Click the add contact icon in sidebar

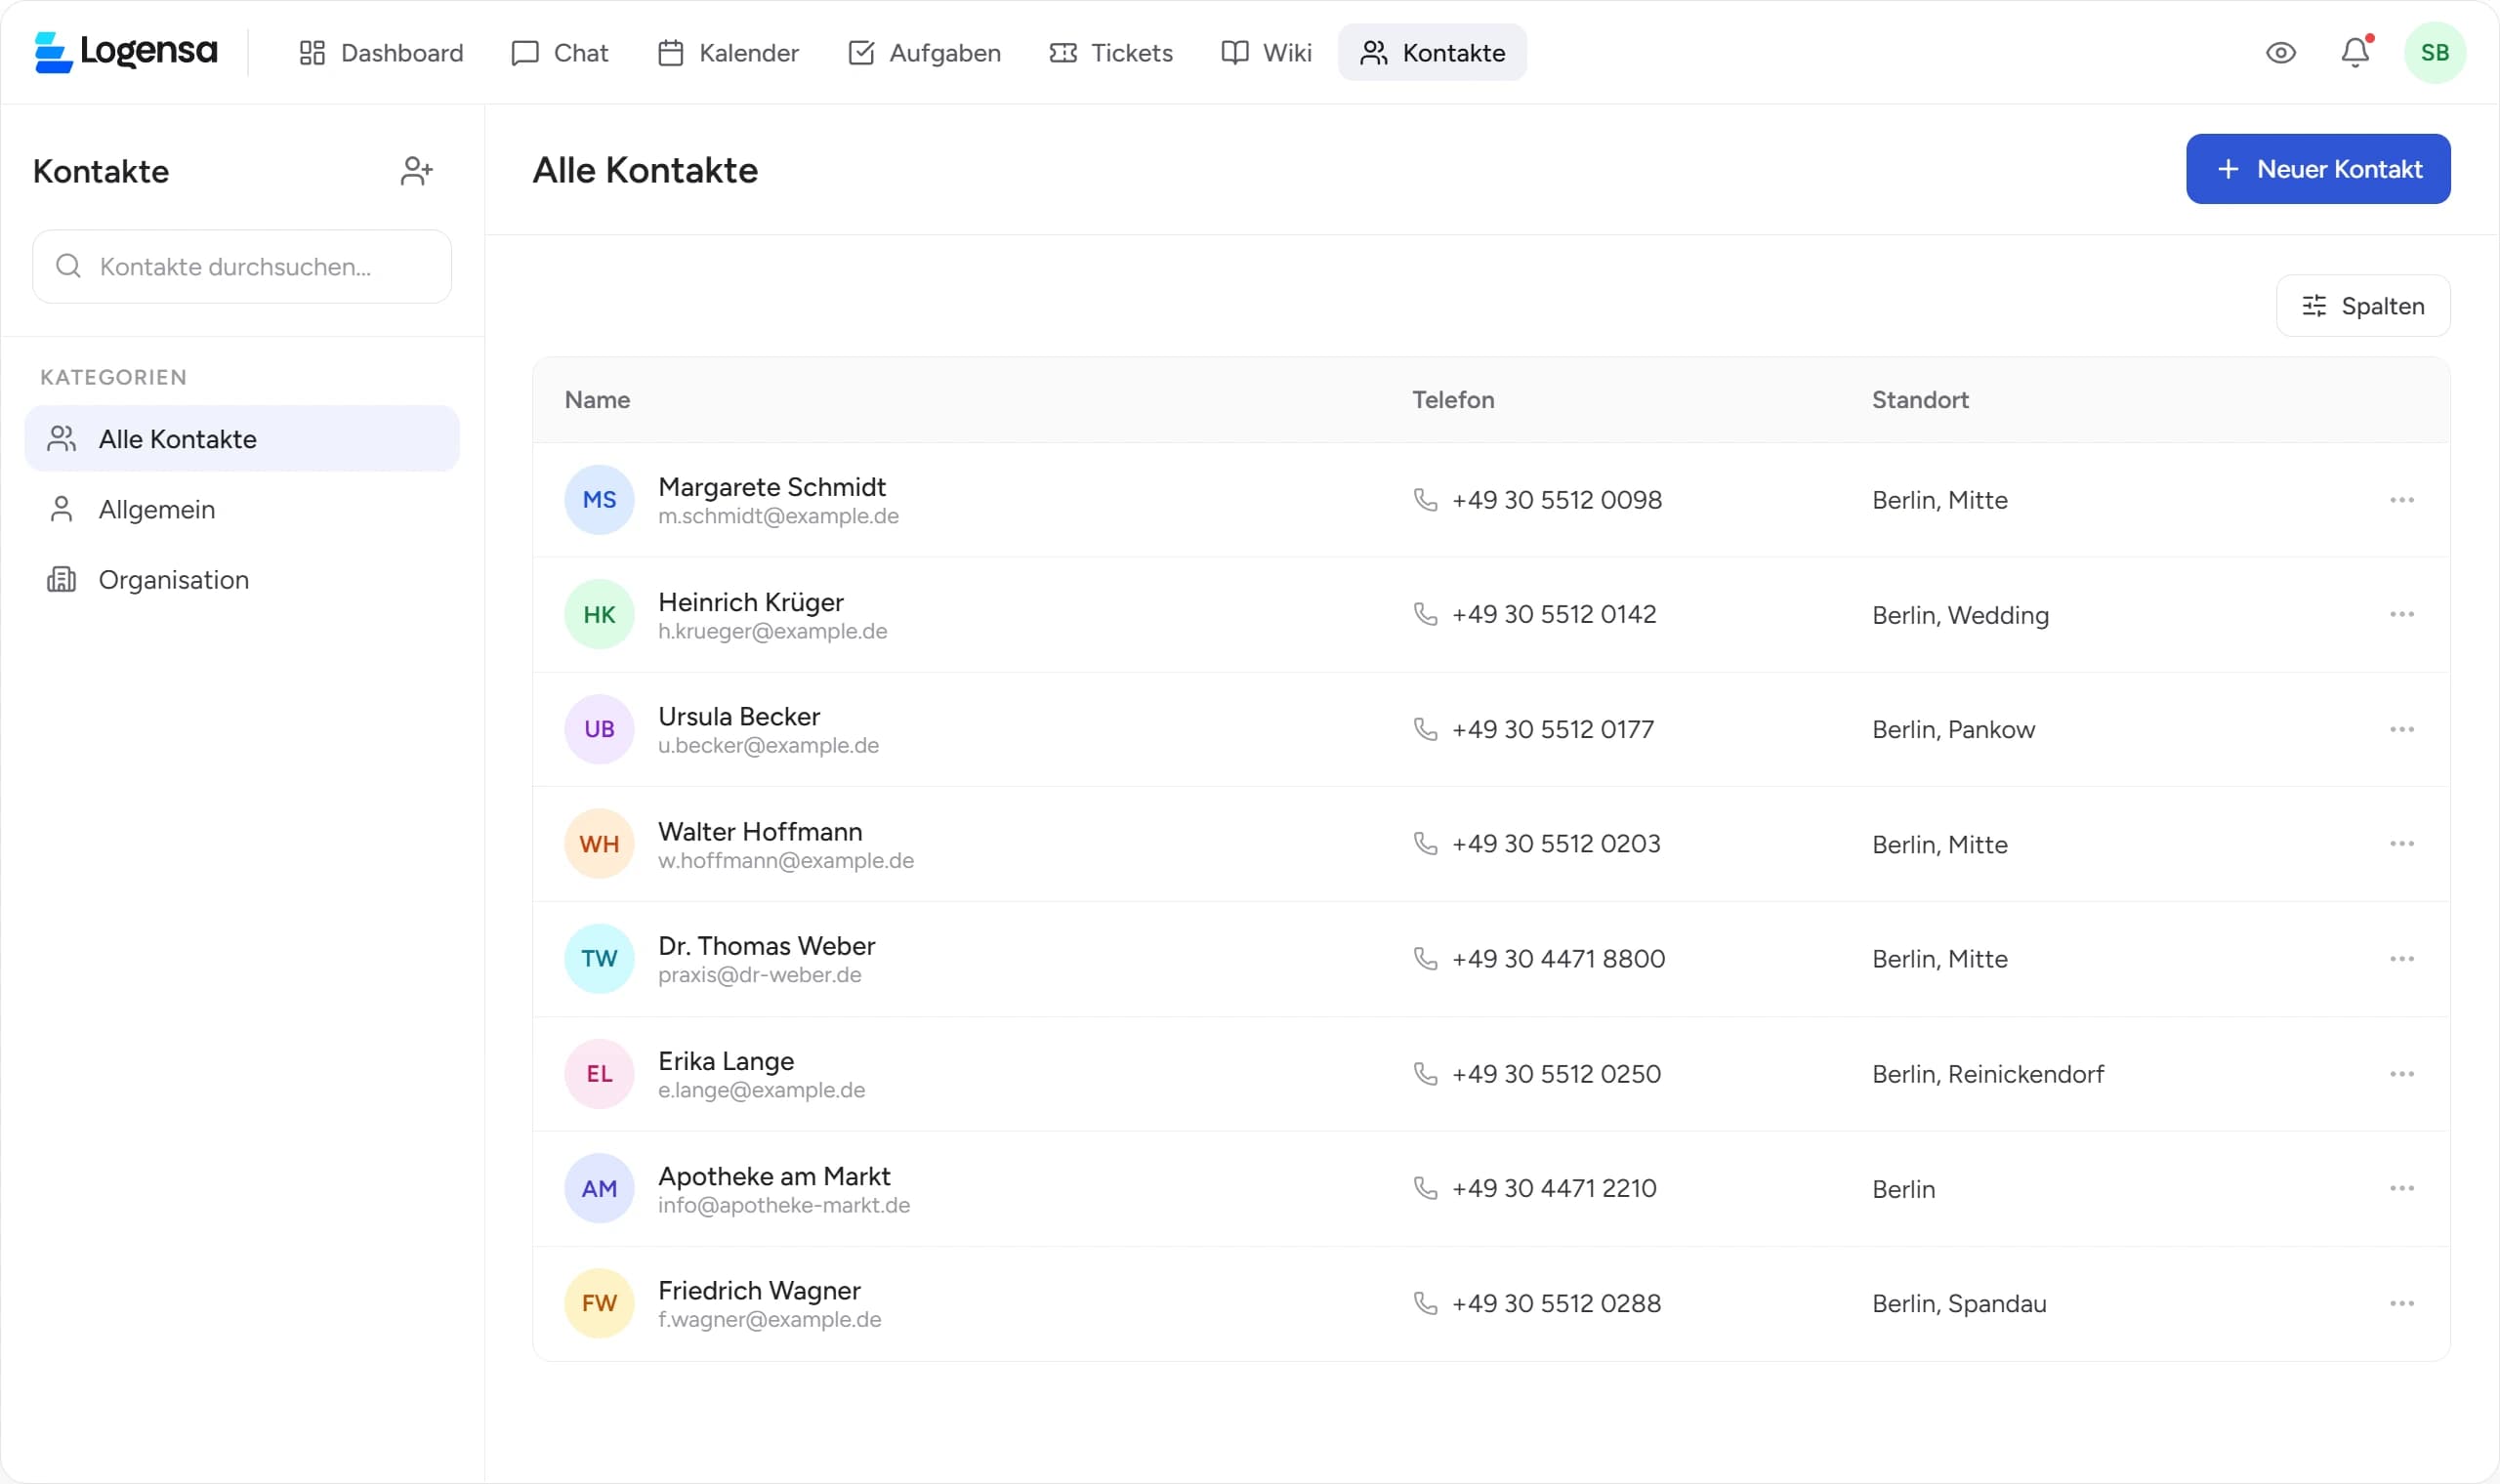tap(416, 171)
